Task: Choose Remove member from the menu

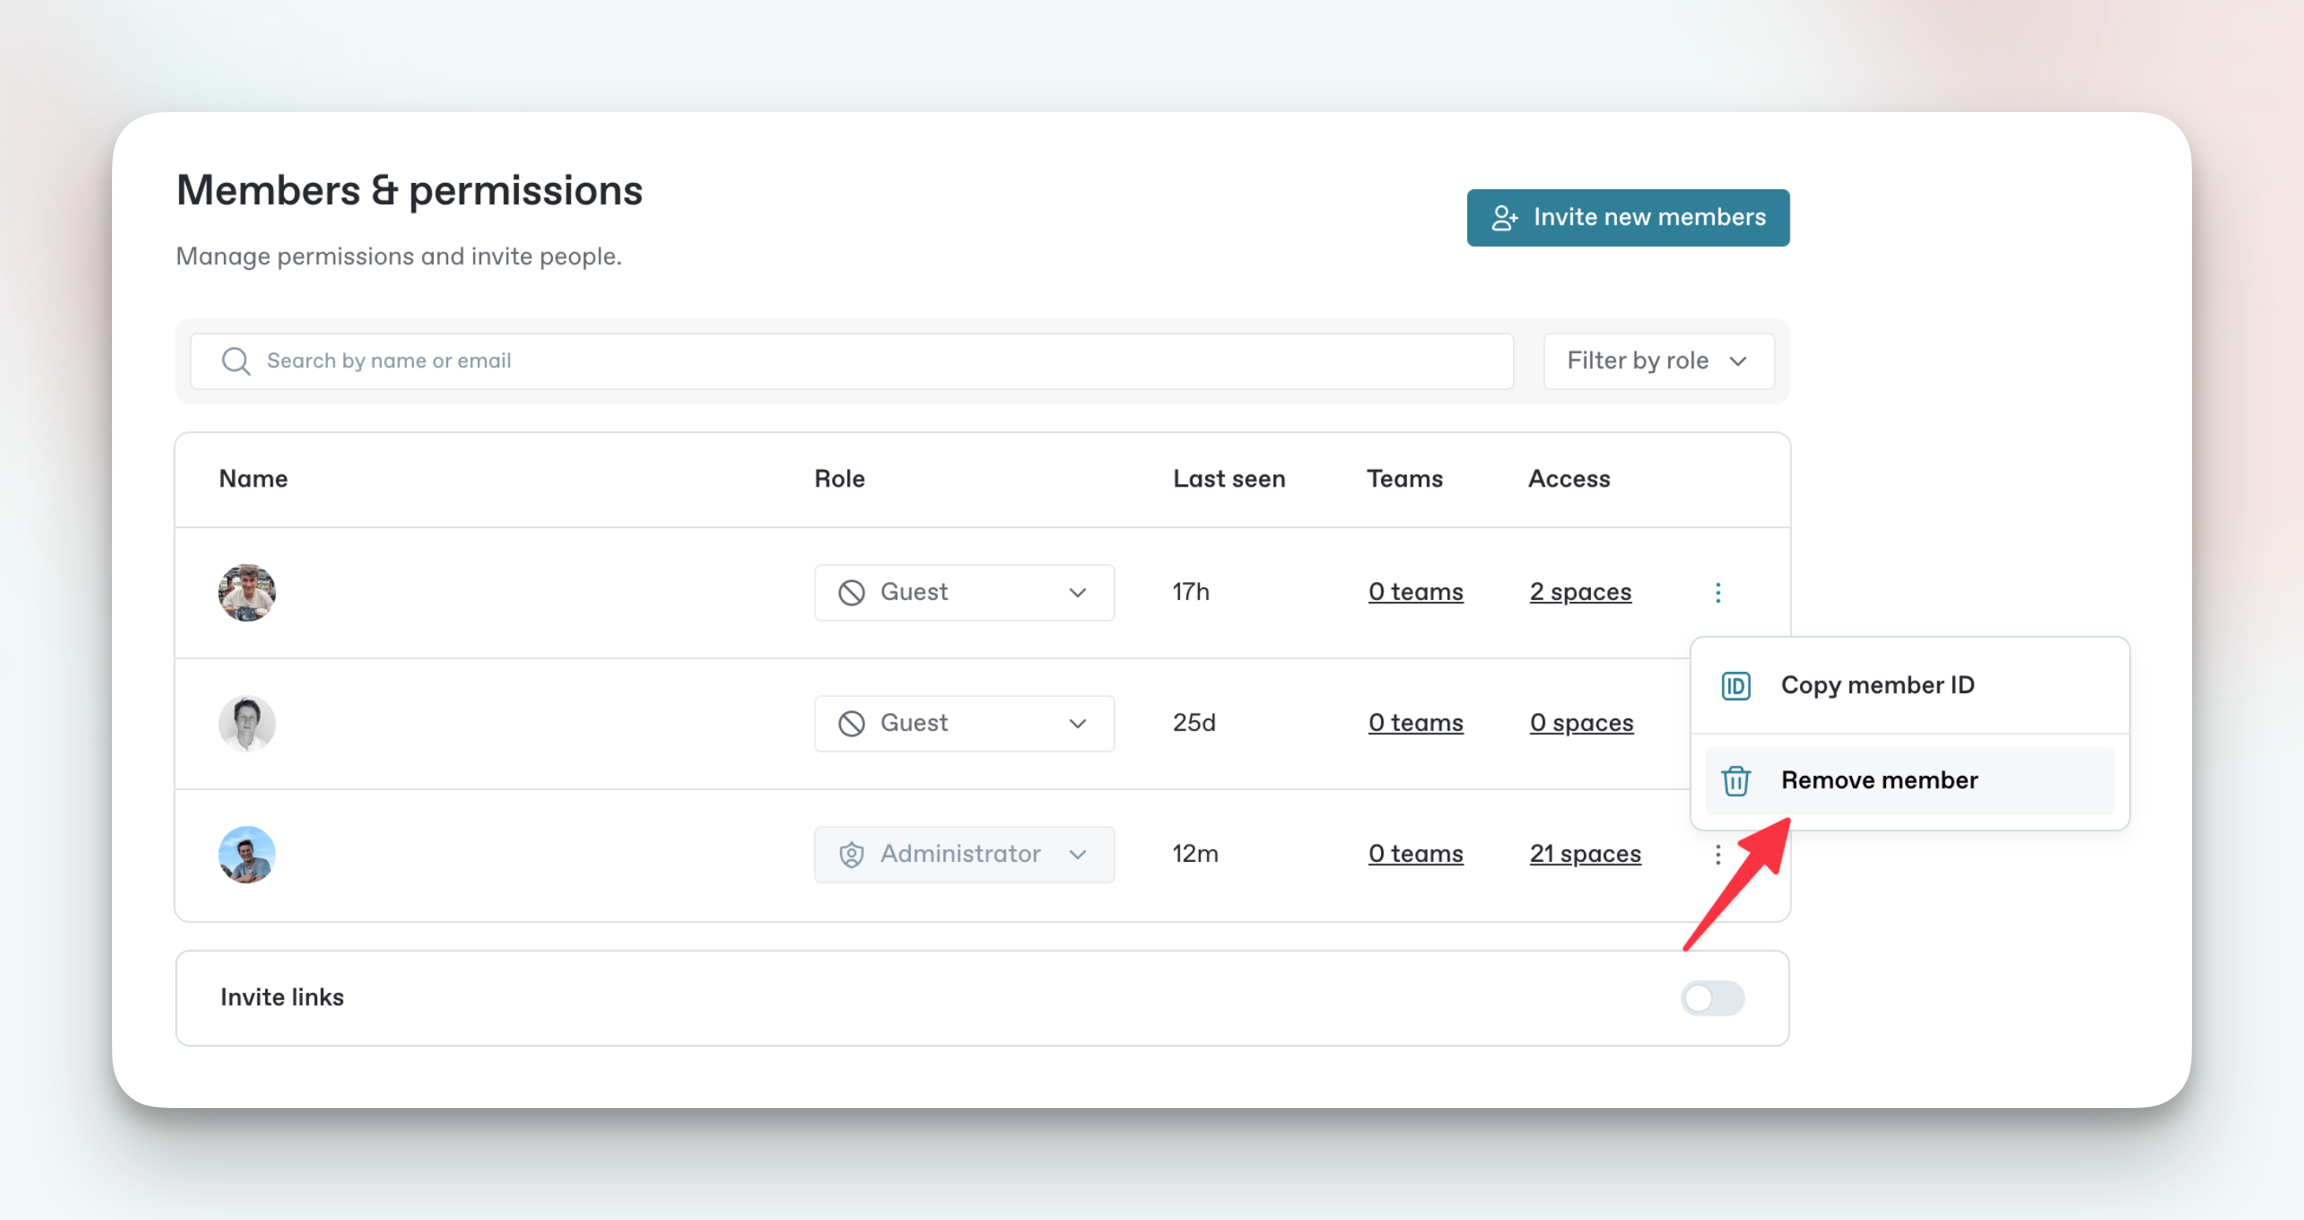Action: (x=1879, y=781)
